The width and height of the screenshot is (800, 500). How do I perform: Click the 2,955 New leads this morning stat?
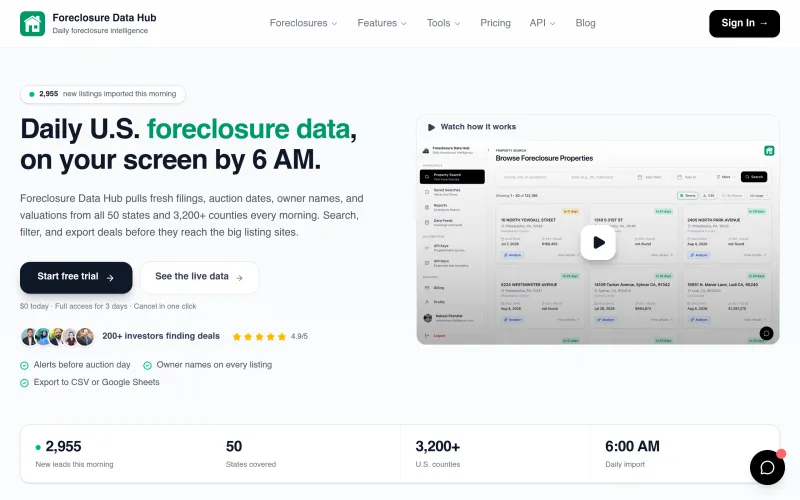pos(74,454)
